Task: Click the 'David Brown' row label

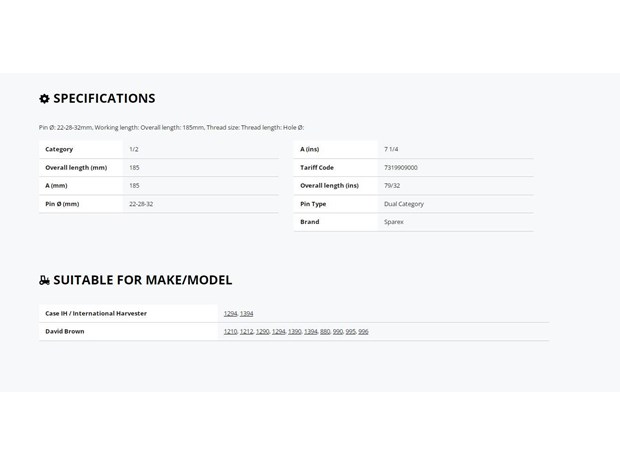Action: [x=65, y=332]
